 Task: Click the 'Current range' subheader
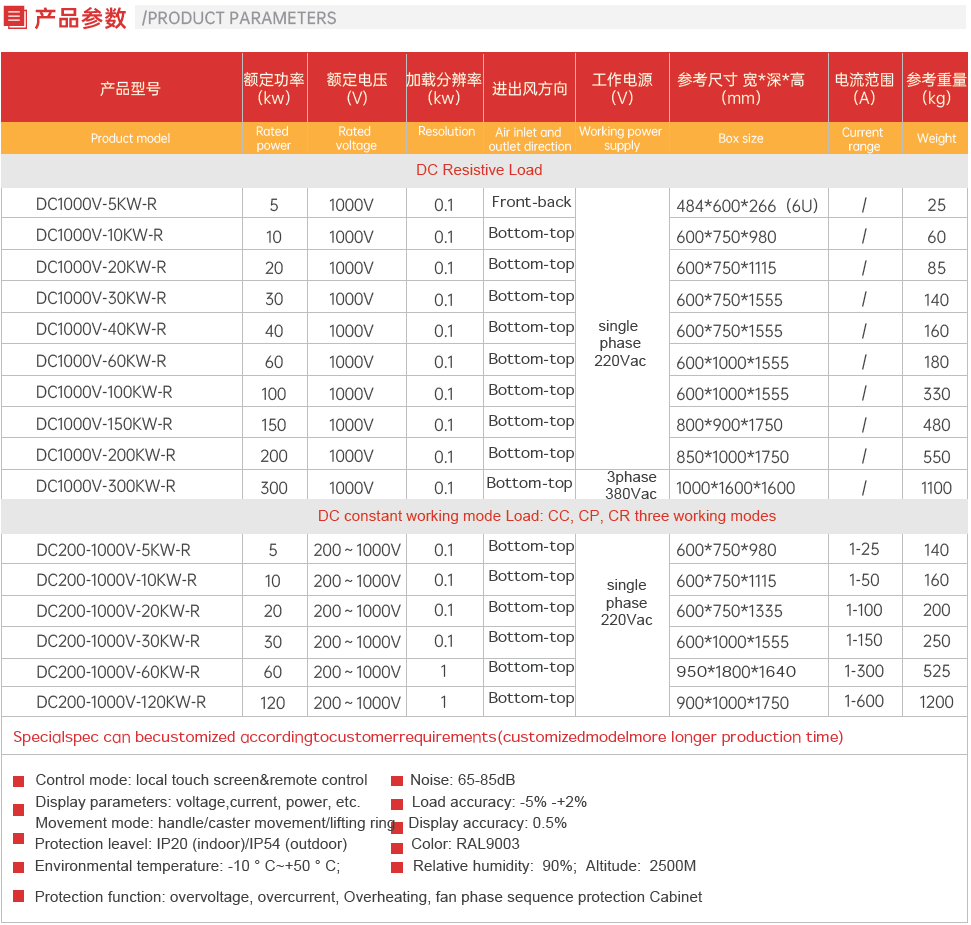pyautogui.click(x=863, y=139)
